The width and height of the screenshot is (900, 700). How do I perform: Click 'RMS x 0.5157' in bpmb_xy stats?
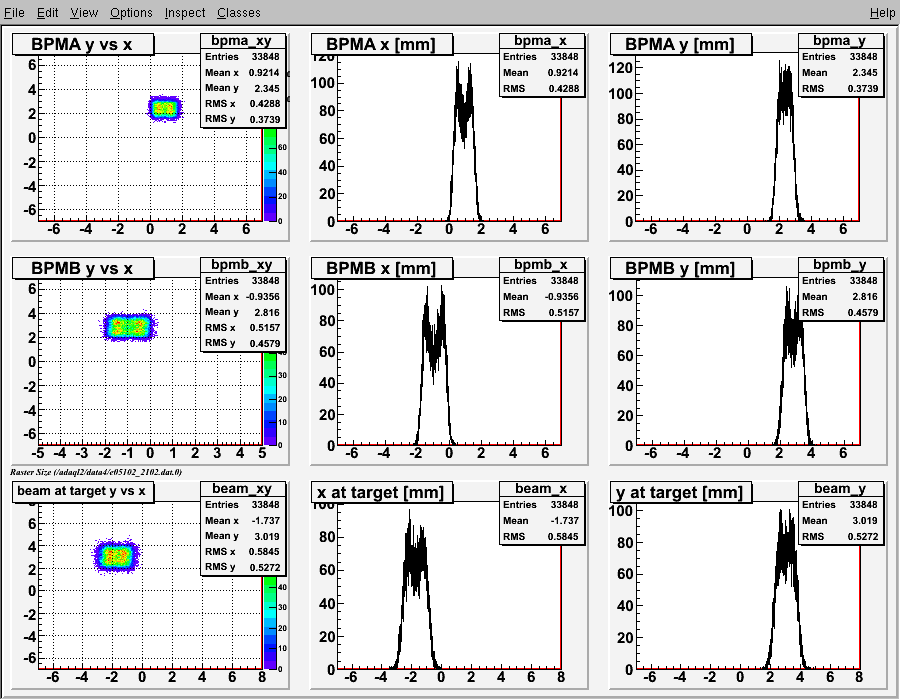coord(242,328)
